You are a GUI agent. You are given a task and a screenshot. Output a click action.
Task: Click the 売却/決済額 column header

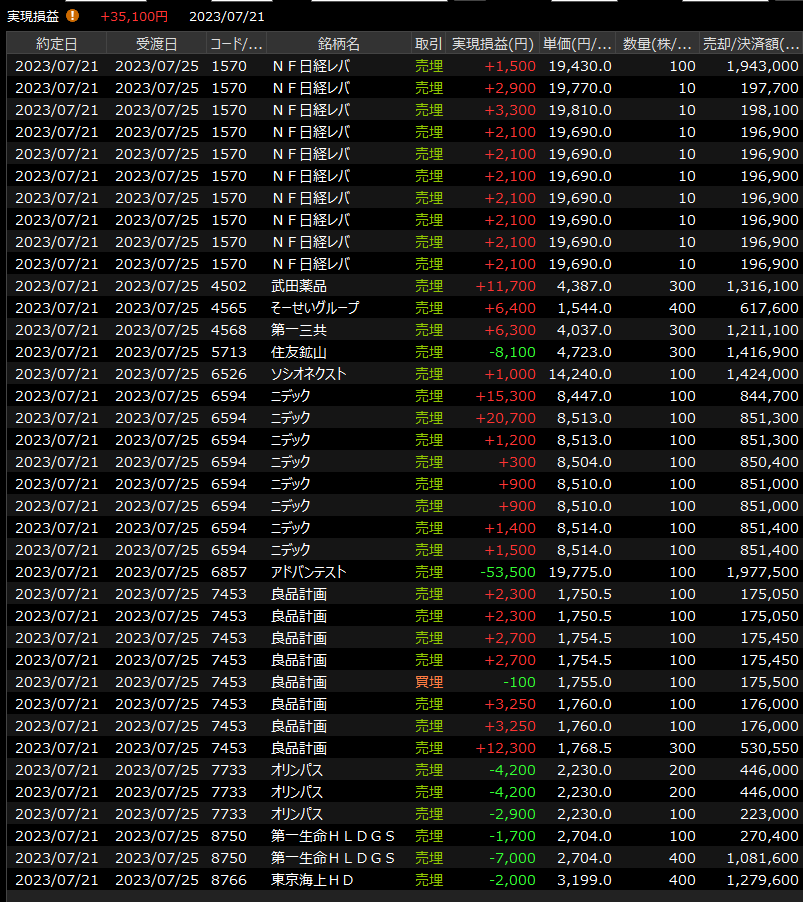pos(750,44)
